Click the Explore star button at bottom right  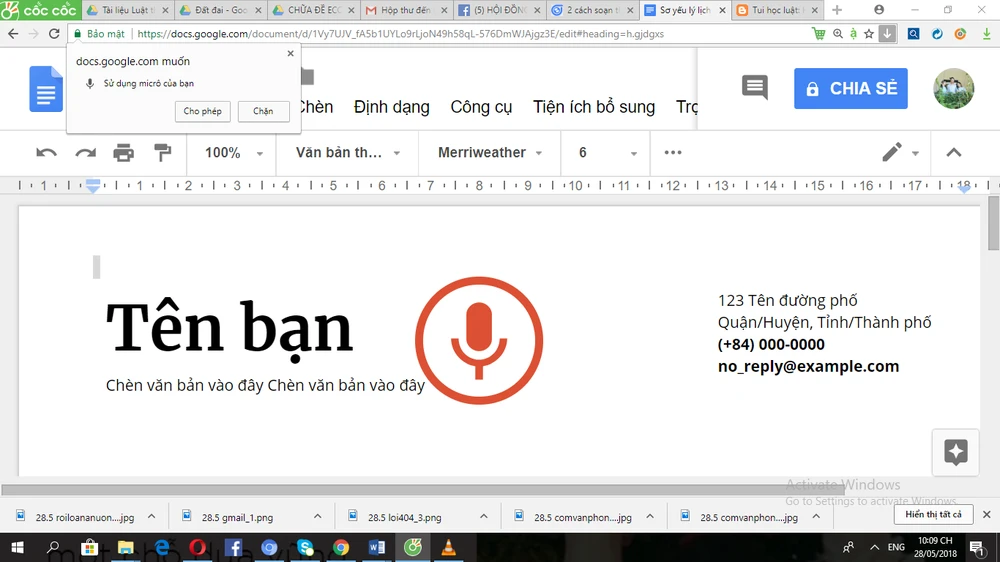click(955, 452)
